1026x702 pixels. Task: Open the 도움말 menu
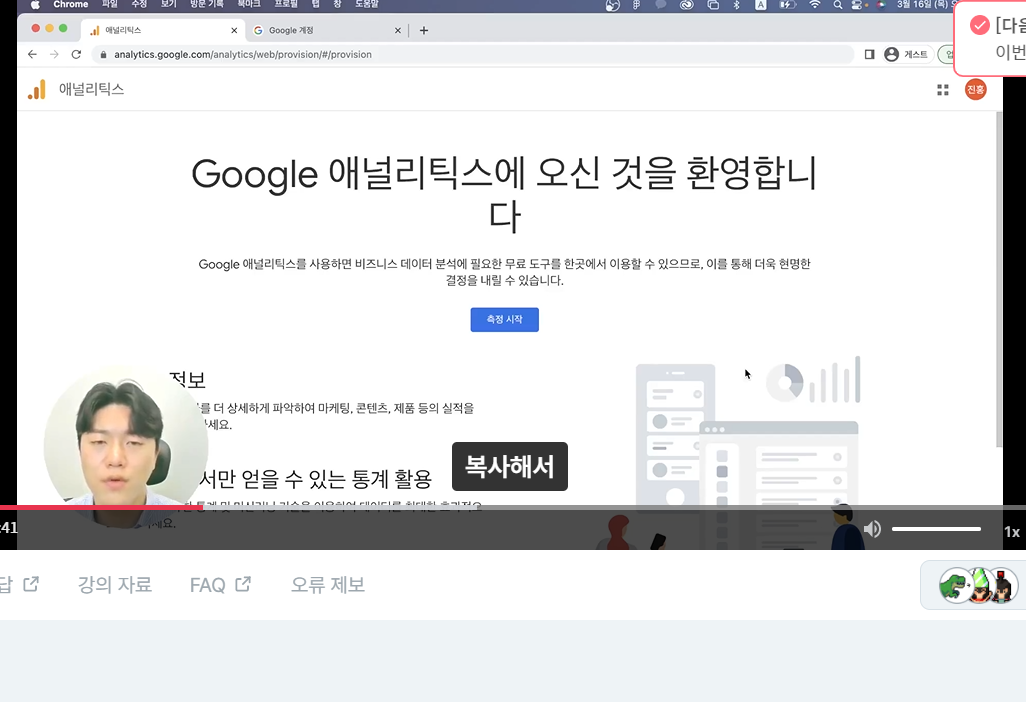point(367,5)
